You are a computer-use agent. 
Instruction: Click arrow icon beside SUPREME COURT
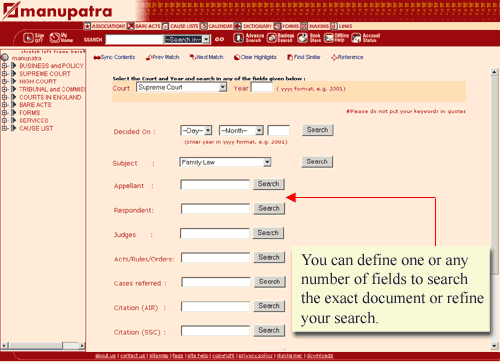coord(14,74)
